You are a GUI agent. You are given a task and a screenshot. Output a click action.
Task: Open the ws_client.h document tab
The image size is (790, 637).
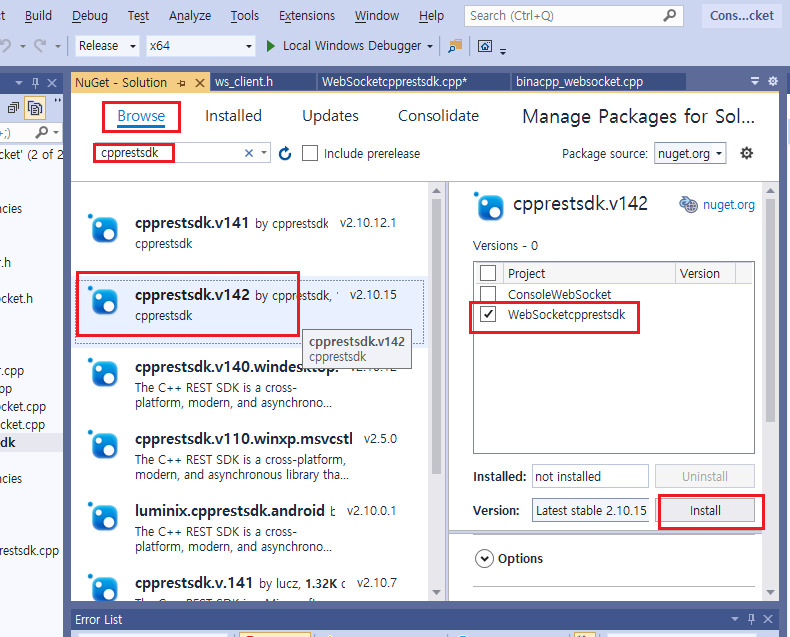(264, 82)
